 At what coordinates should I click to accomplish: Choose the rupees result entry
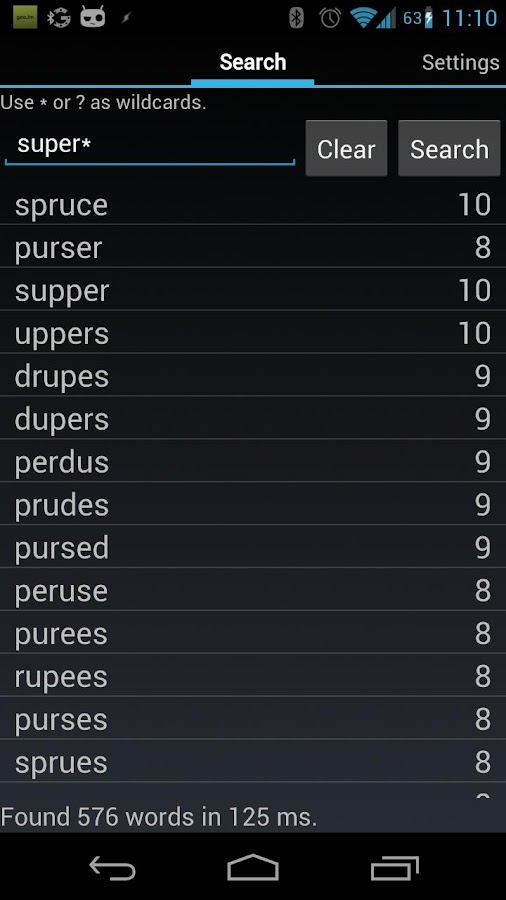point(253,676)
